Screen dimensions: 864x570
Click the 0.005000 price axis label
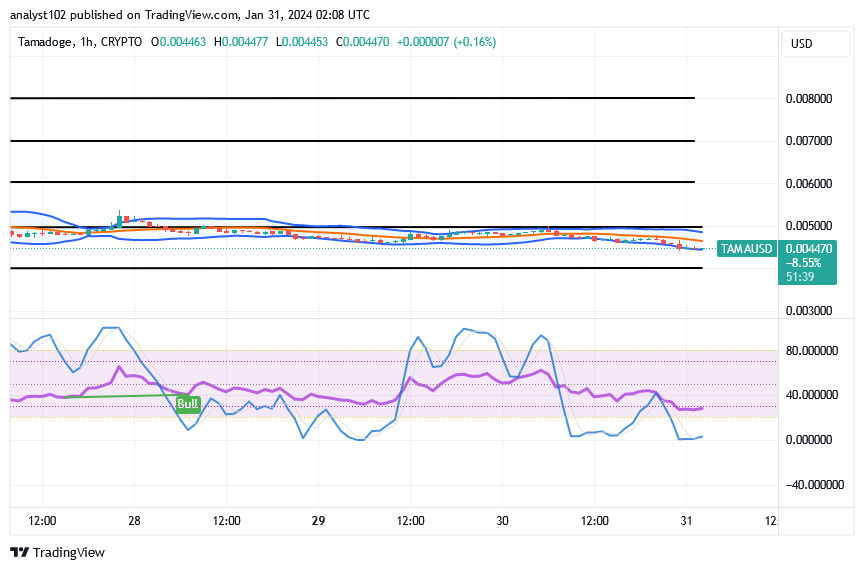point(809,225)
